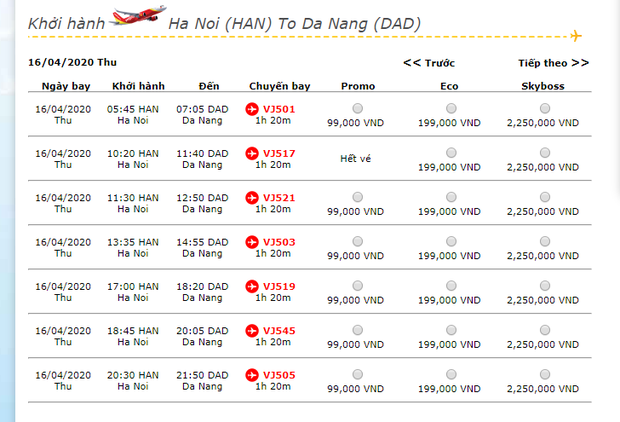Click the red plane icon beside VJ519
620x422 pixels.
click(x=252, y=286)
